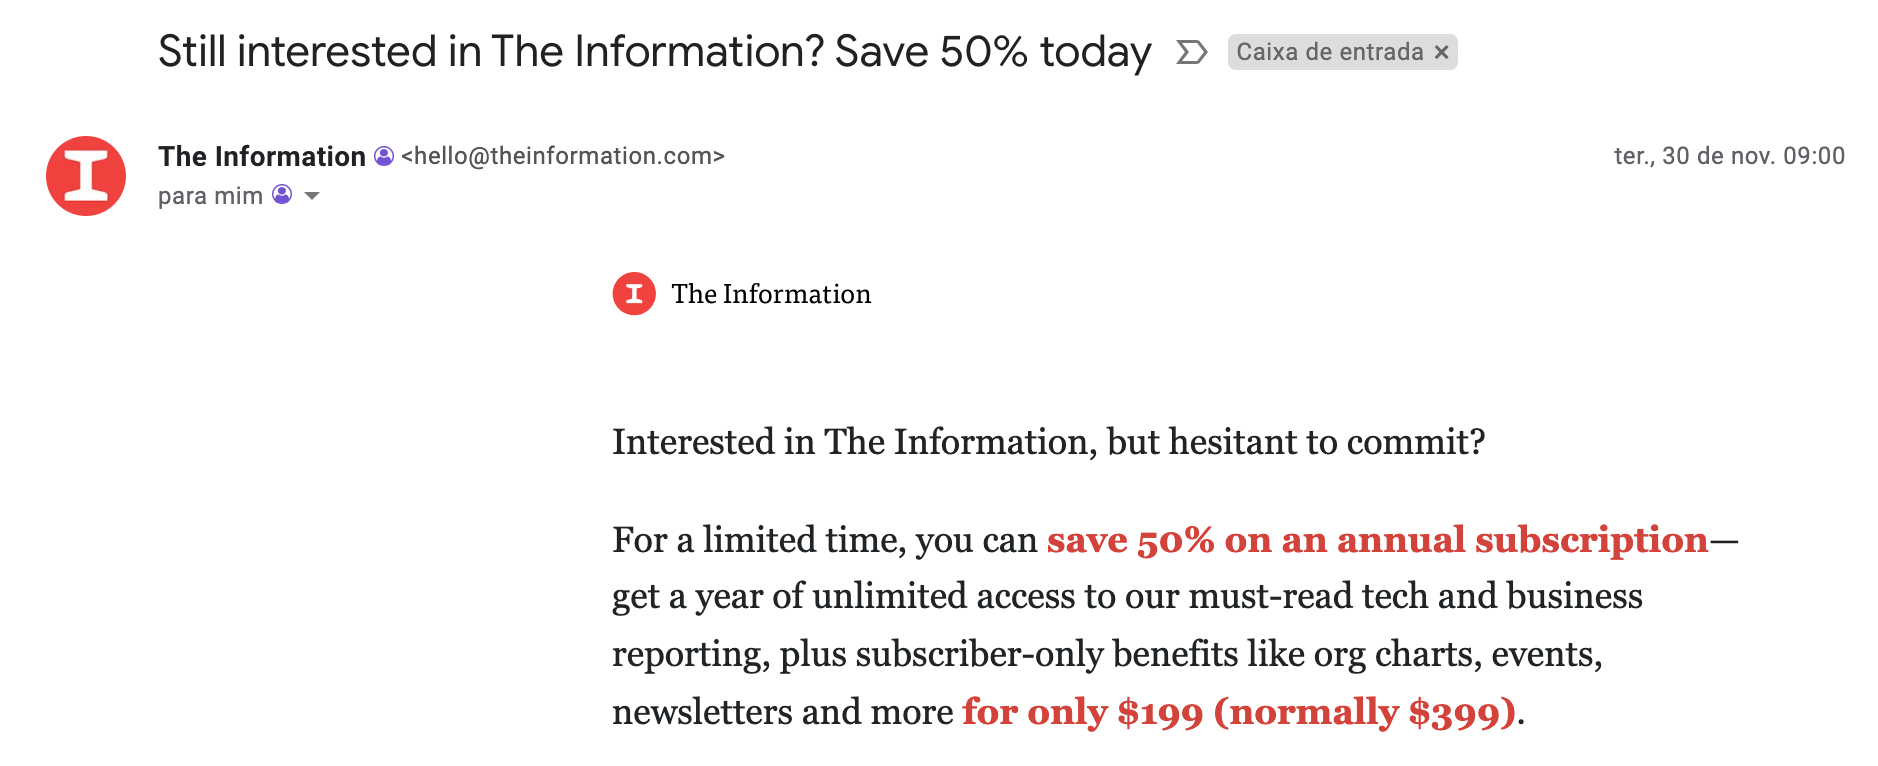Click the hello@theinformation.com email address

563,156
